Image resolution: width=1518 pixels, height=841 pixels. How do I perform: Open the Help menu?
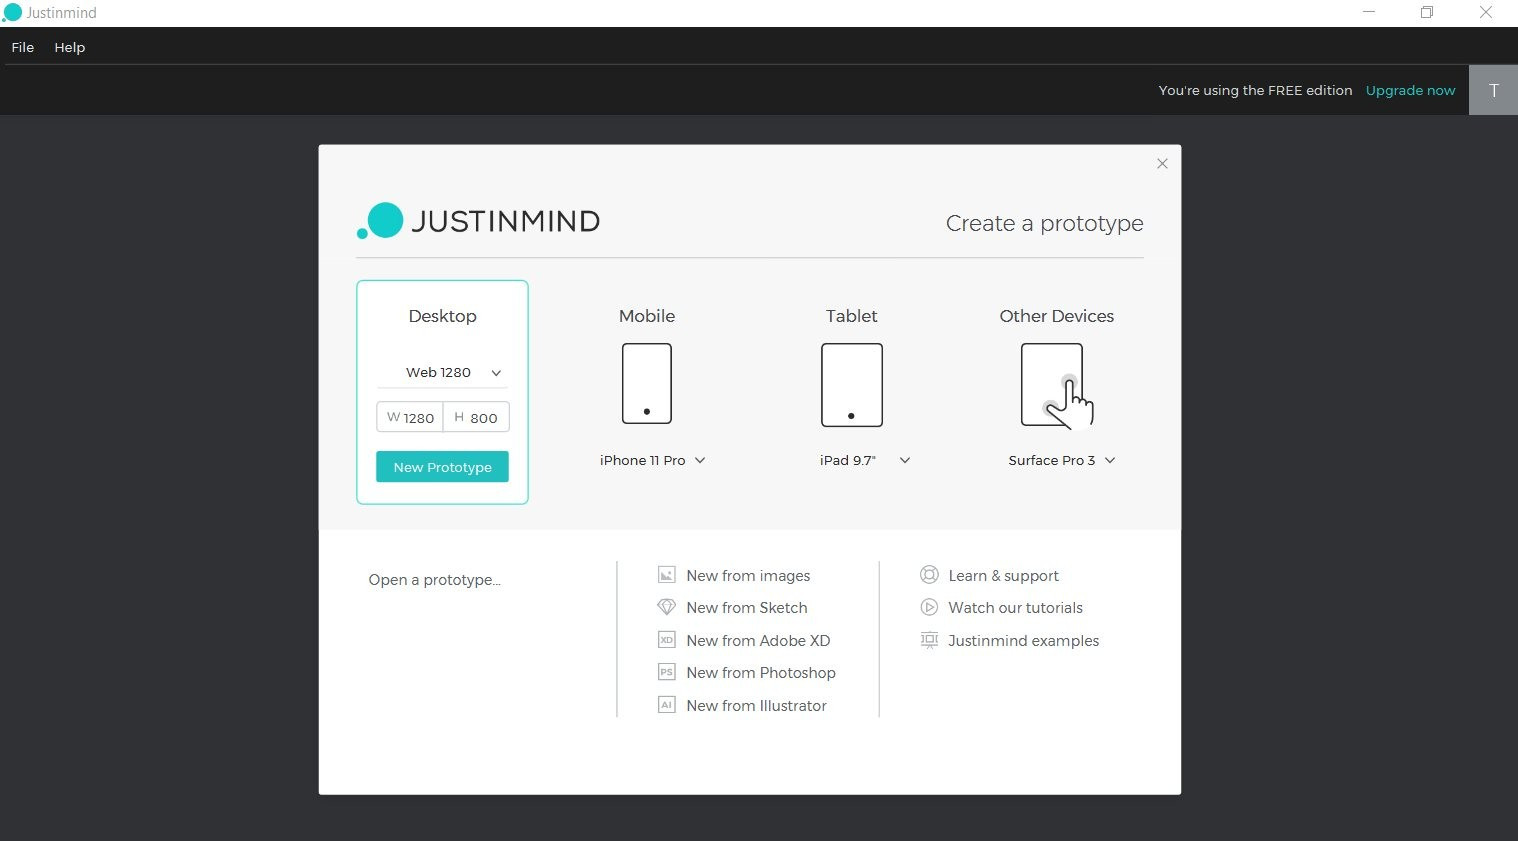point(70,47)
